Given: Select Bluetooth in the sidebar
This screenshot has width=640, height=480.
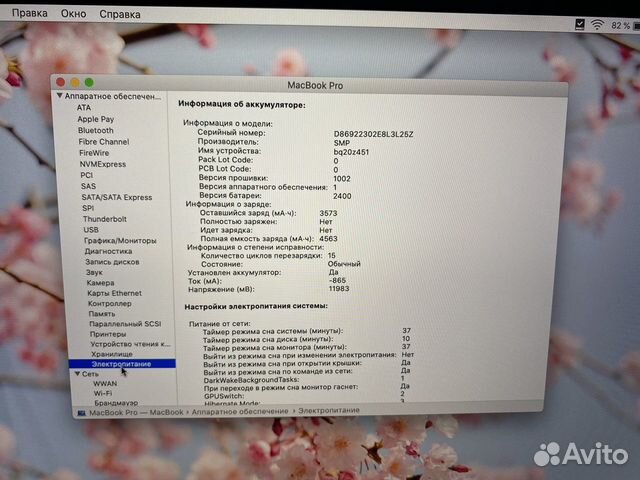Looking at the screenshot, I should pos(96,130).
